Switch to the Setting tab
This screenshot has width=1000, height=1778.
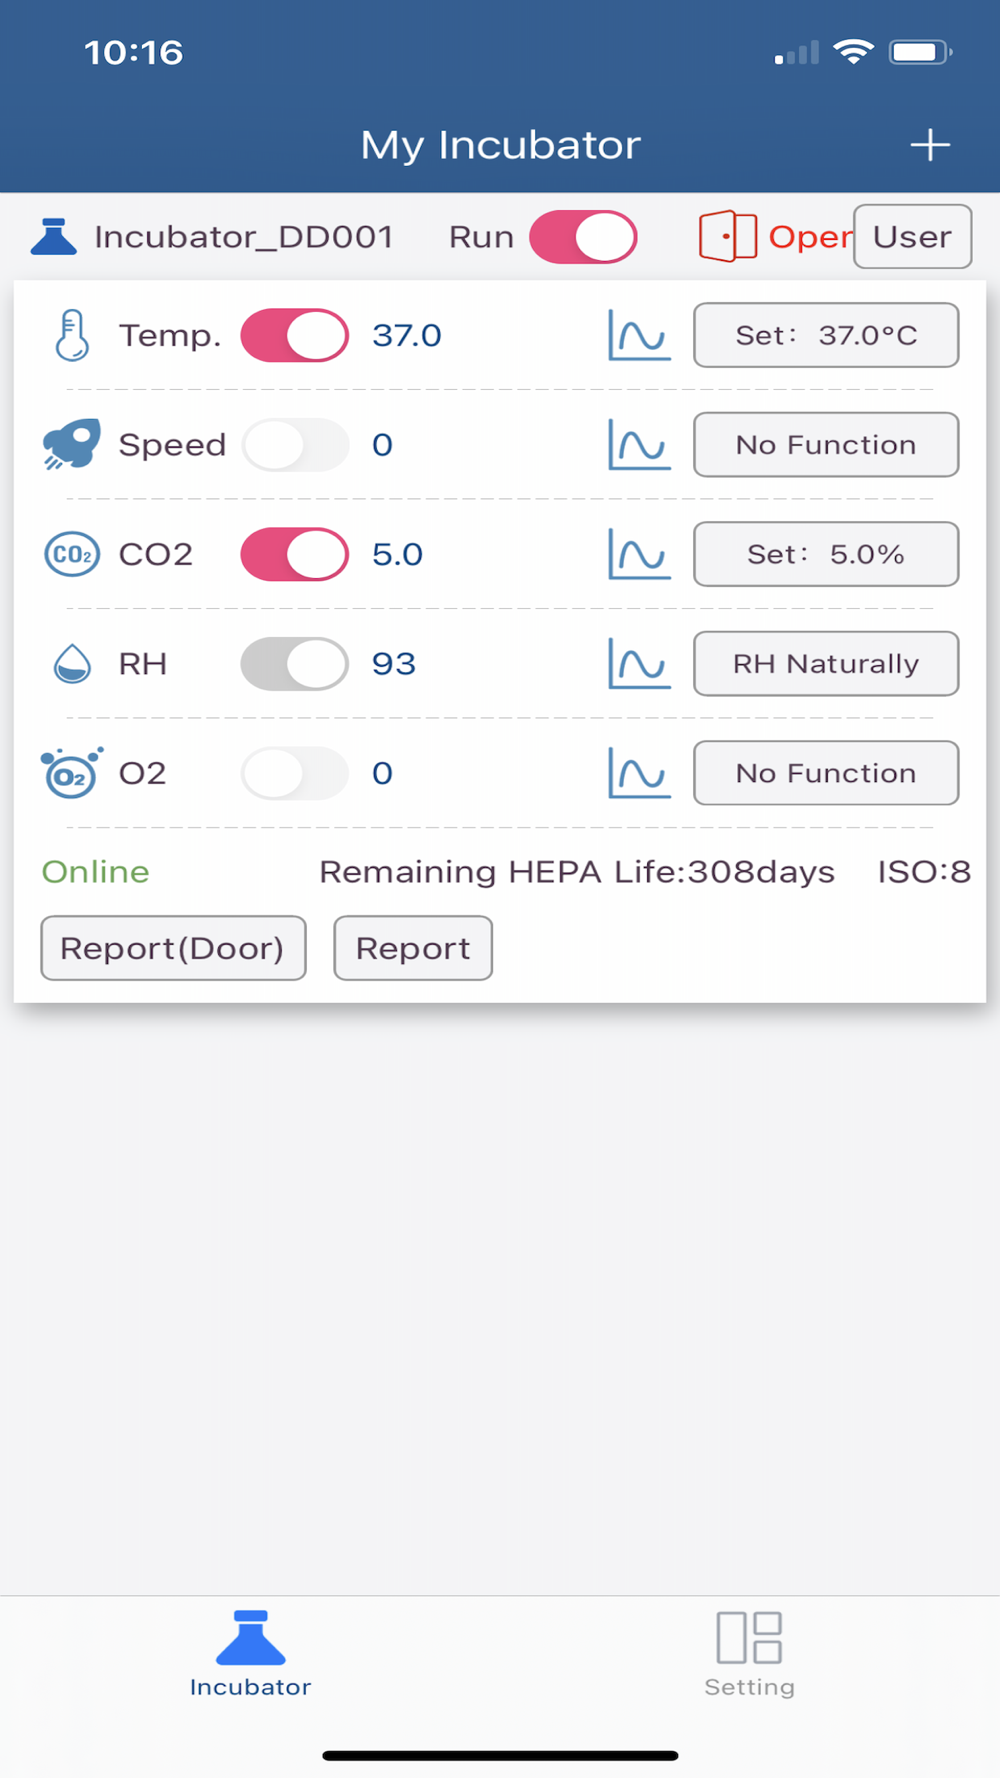(749, 1654)
